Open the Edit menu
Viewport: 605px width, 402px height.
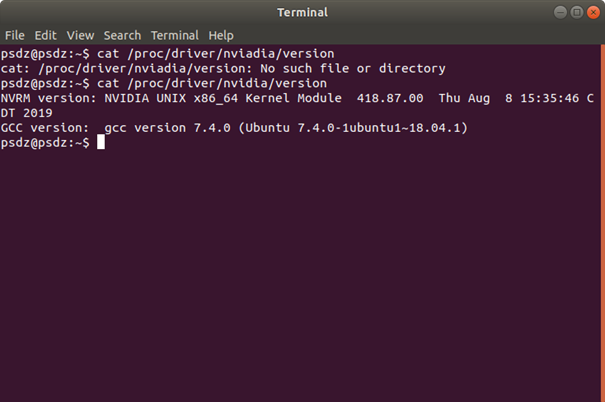[x=45, y=35]
